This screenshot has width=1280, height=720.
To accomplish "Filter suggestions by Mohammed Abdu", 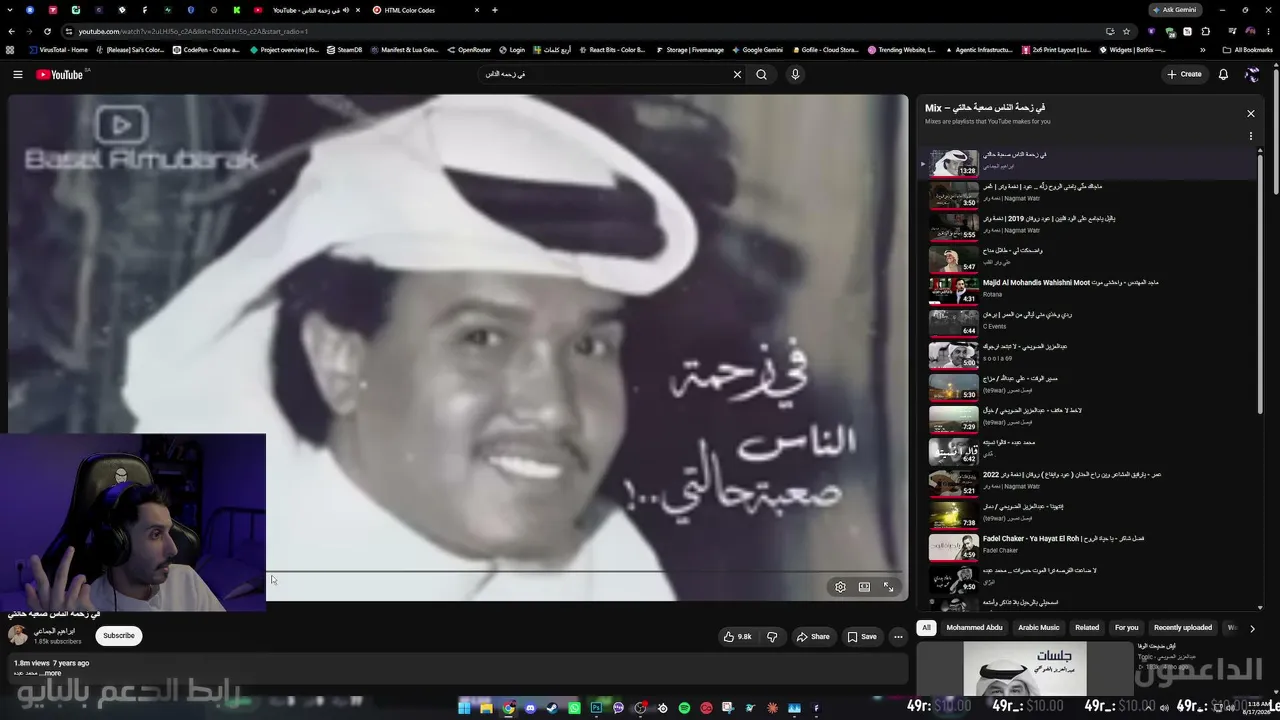I will point(974,628).
